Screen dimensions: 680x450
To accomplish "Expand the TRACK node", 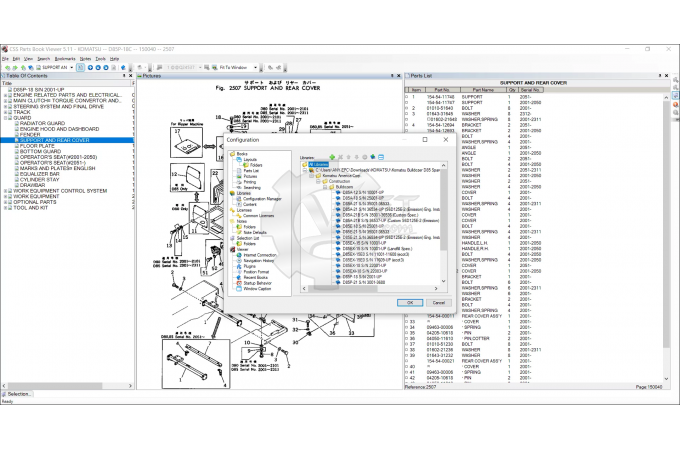I will pos(5,112).
